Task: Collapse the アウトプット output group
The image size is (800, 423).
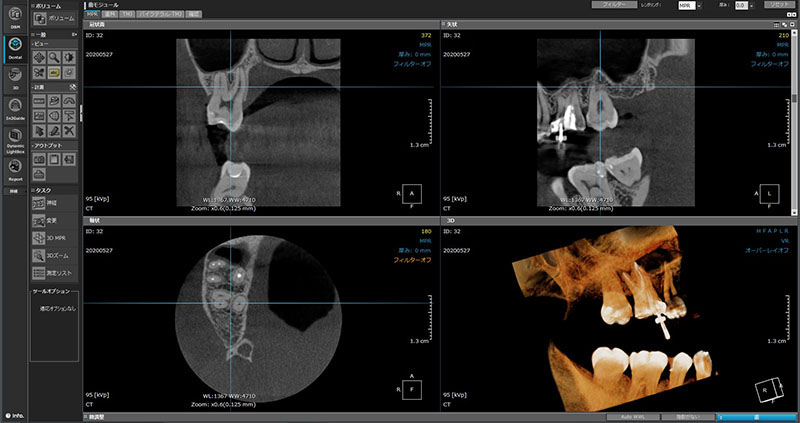Action: (x=33, y=146)
